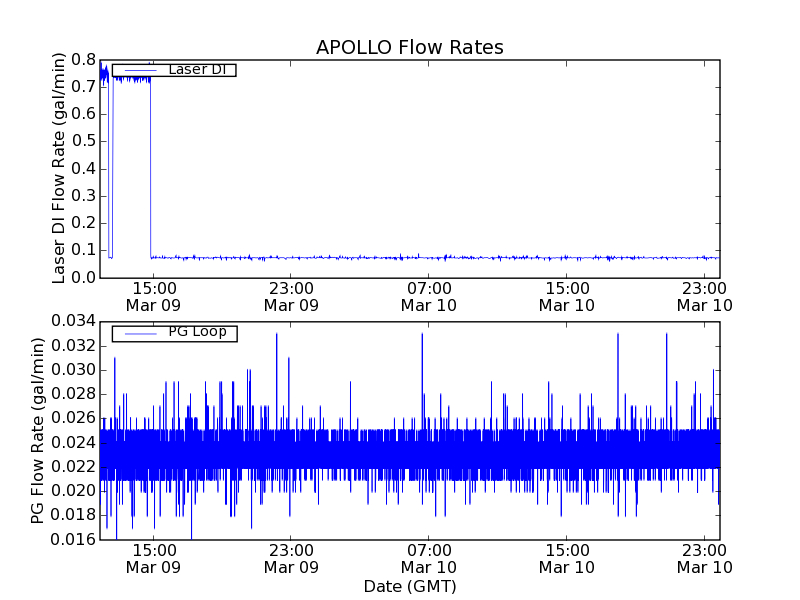Click the APOLLO Flow Rates chart title

409,48
